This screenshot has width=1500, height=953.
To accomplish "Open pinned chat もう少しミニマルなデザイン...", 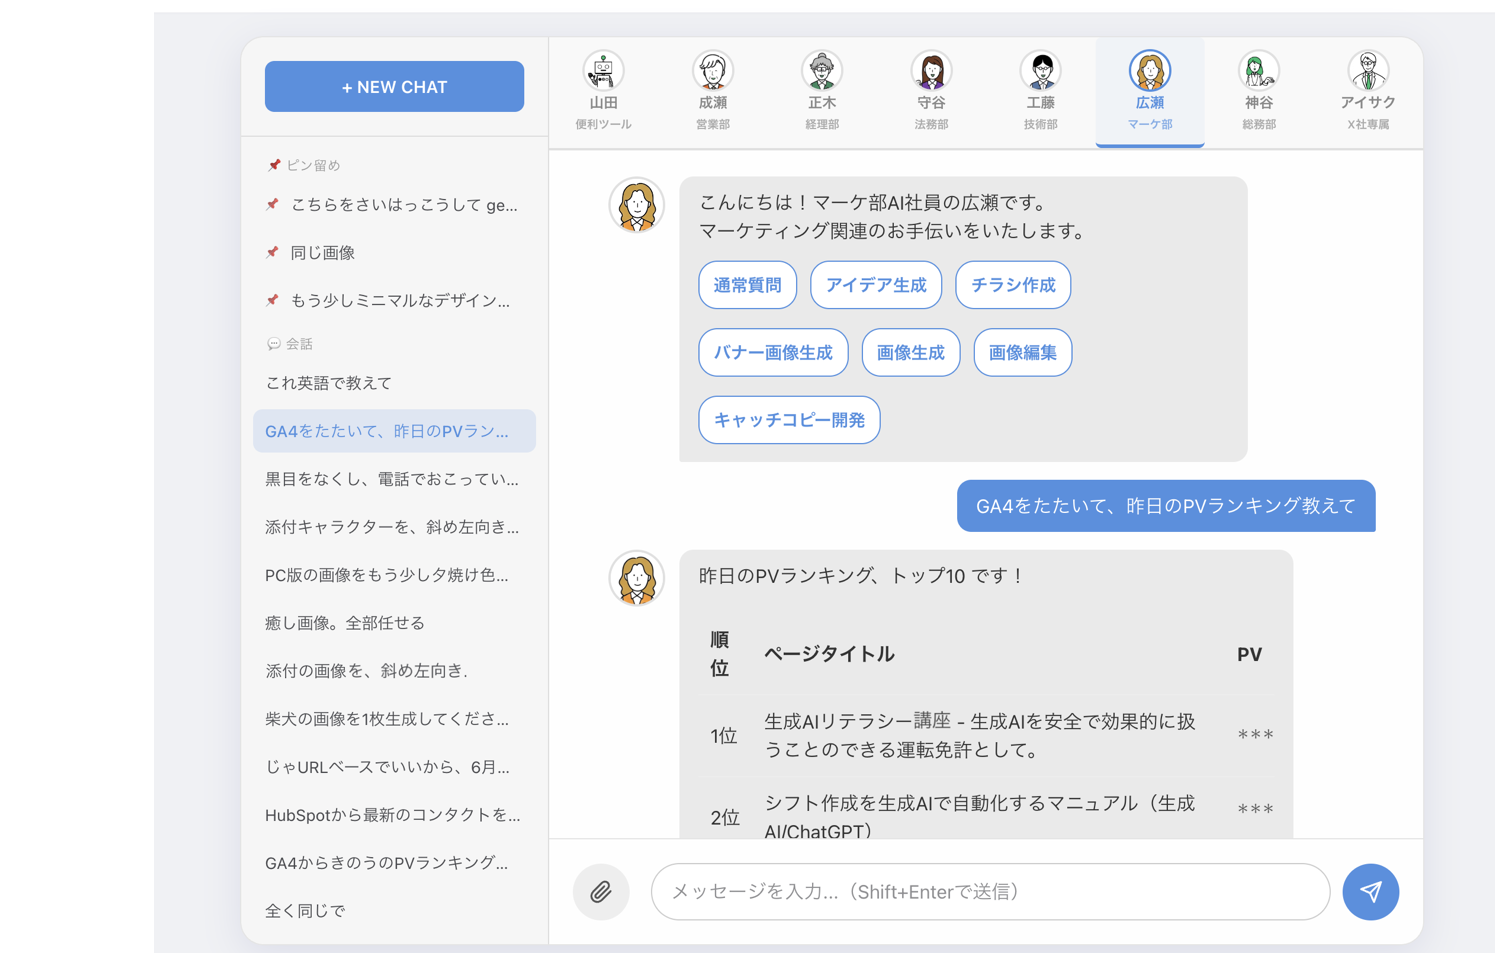I will click(394, 301).
